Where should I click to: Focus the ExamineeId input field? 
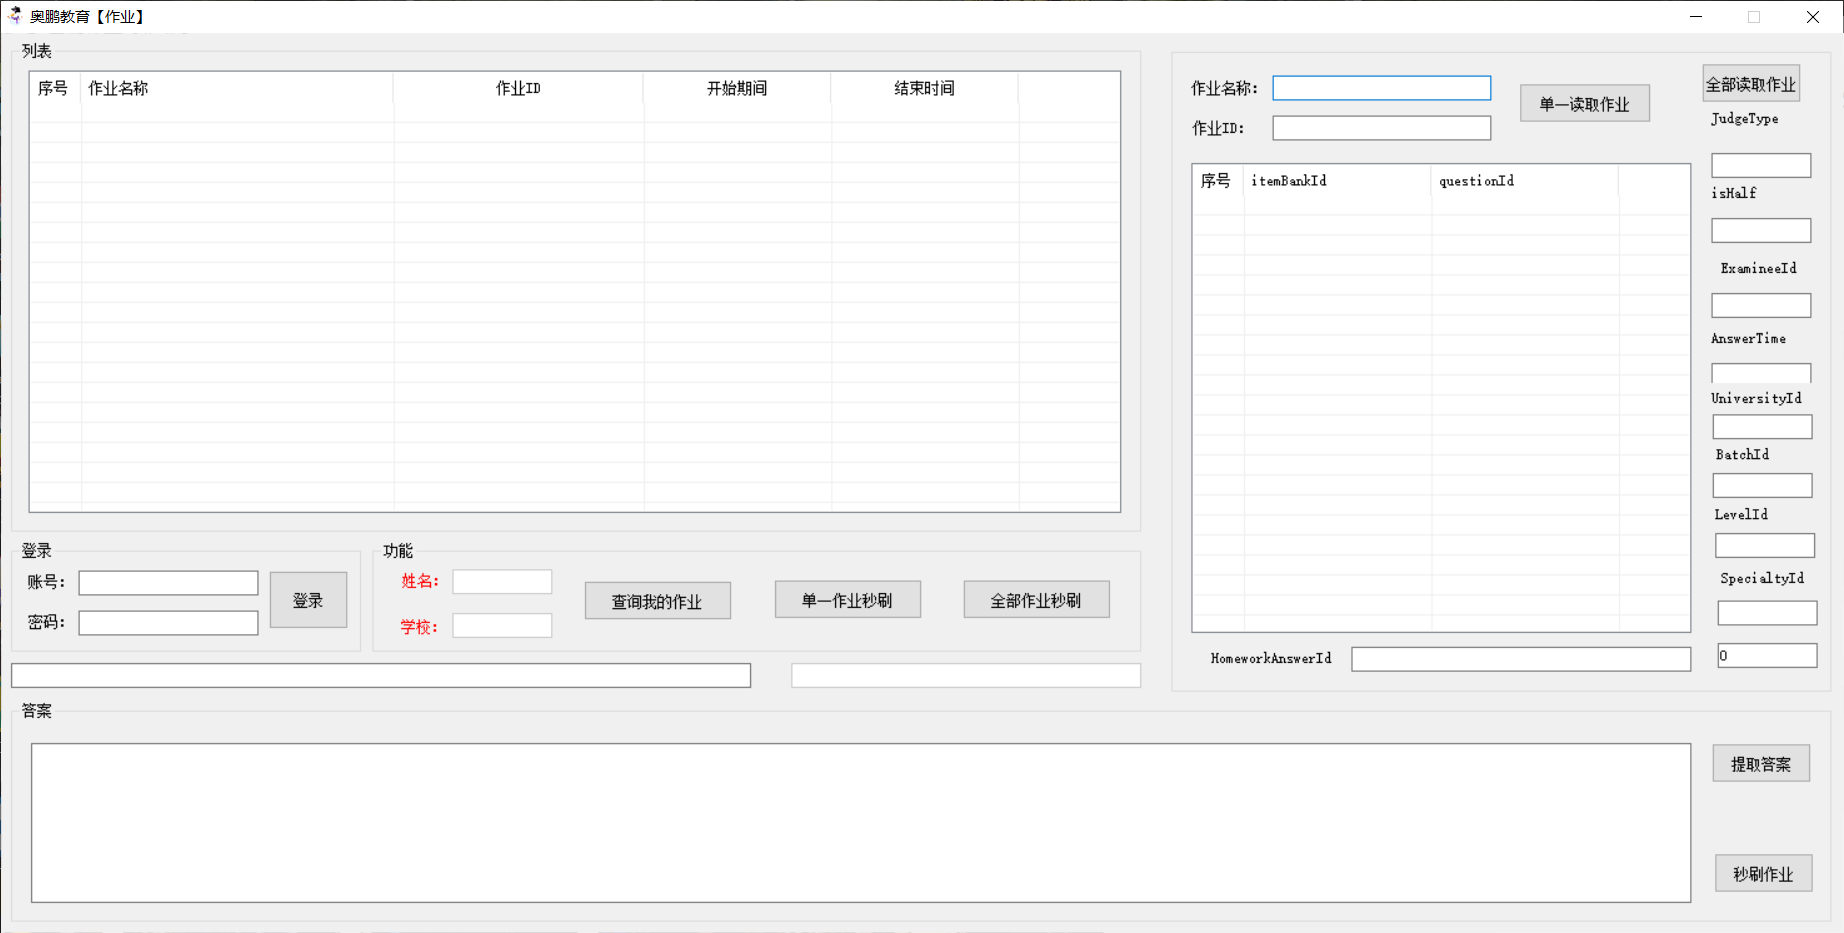[1761, 305]
